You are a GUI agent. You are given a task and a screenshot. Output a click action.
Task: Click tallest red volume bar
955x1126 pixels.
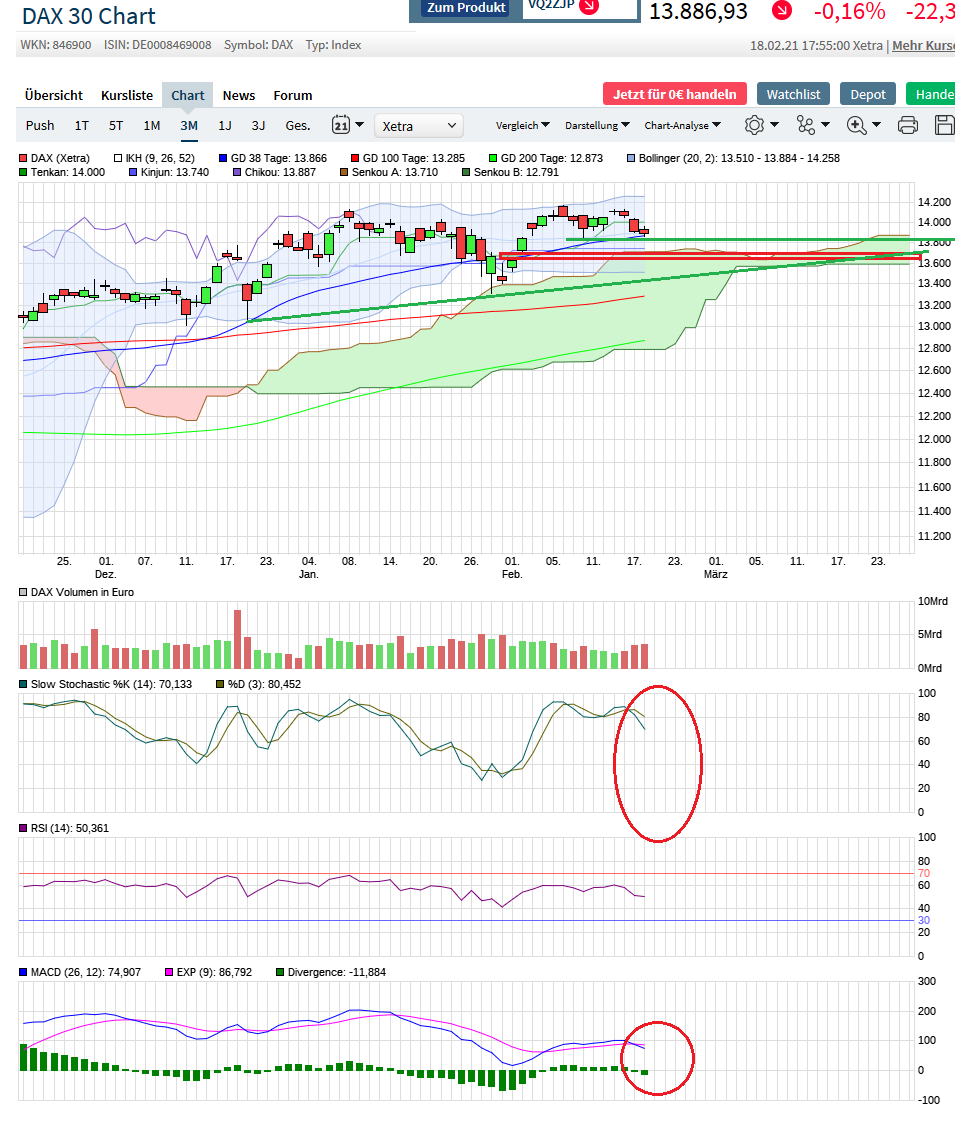(x=238, y=639)
